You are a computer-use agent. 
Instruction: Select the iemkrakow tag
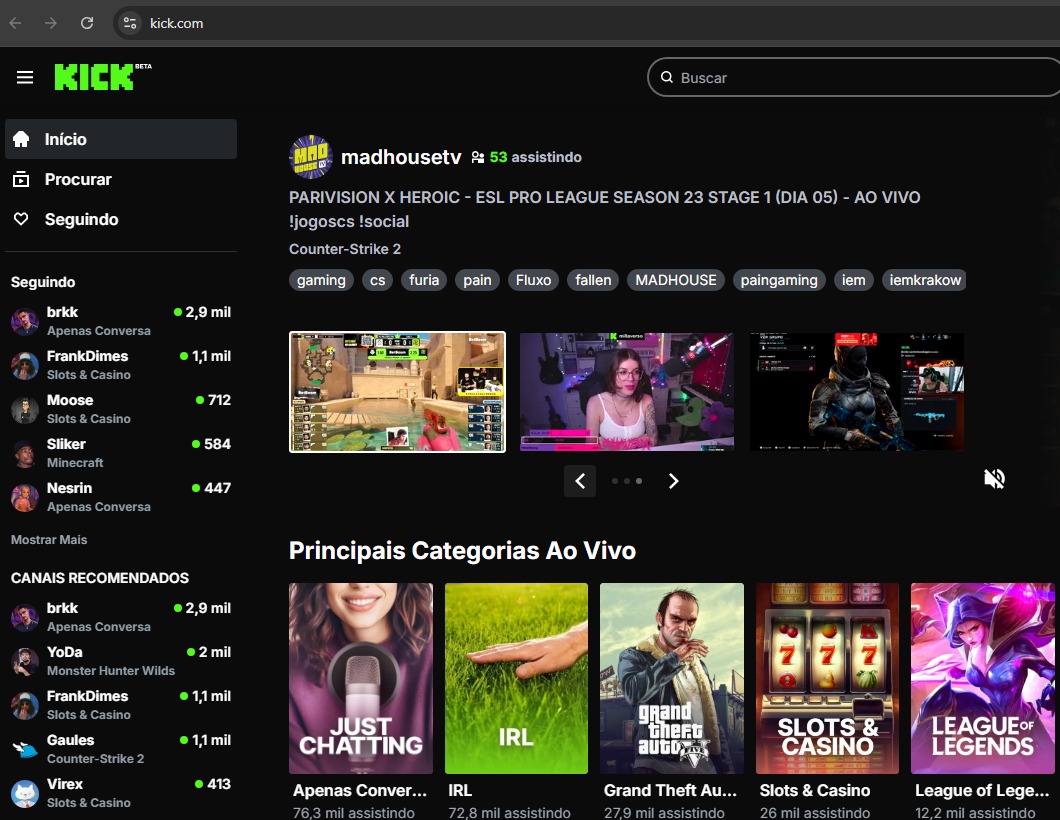[x=924, y=280]
